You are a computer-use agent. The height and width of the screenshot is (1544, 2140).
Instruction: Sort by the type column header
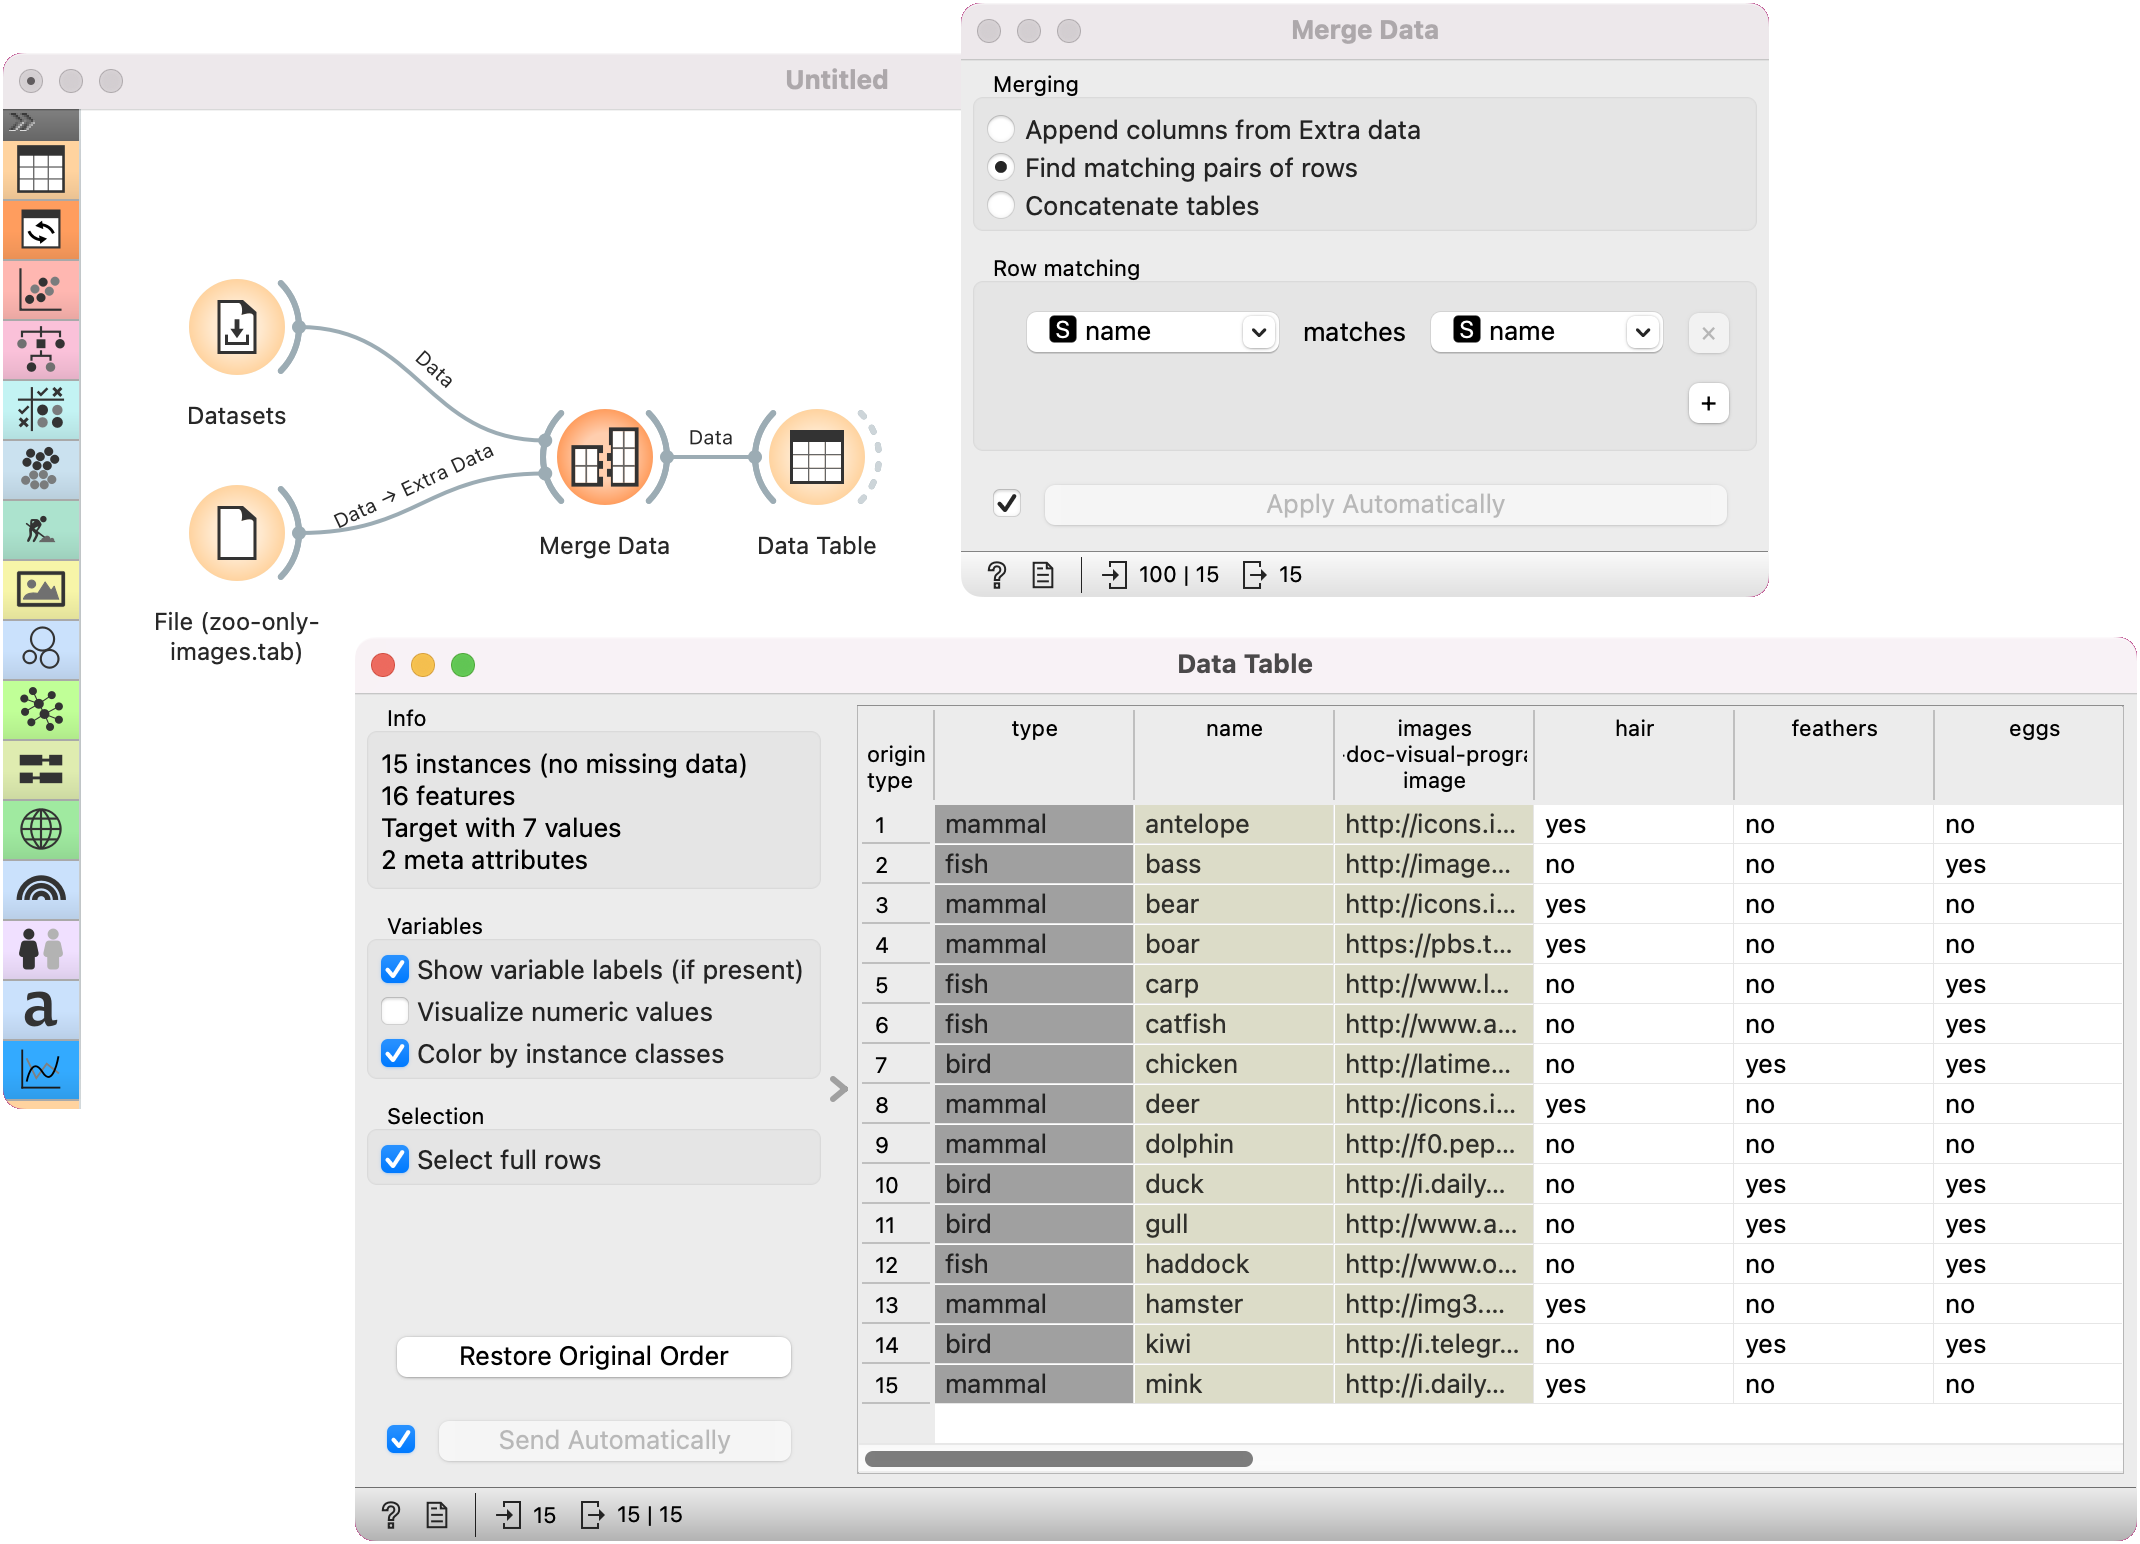point(1034,754)
